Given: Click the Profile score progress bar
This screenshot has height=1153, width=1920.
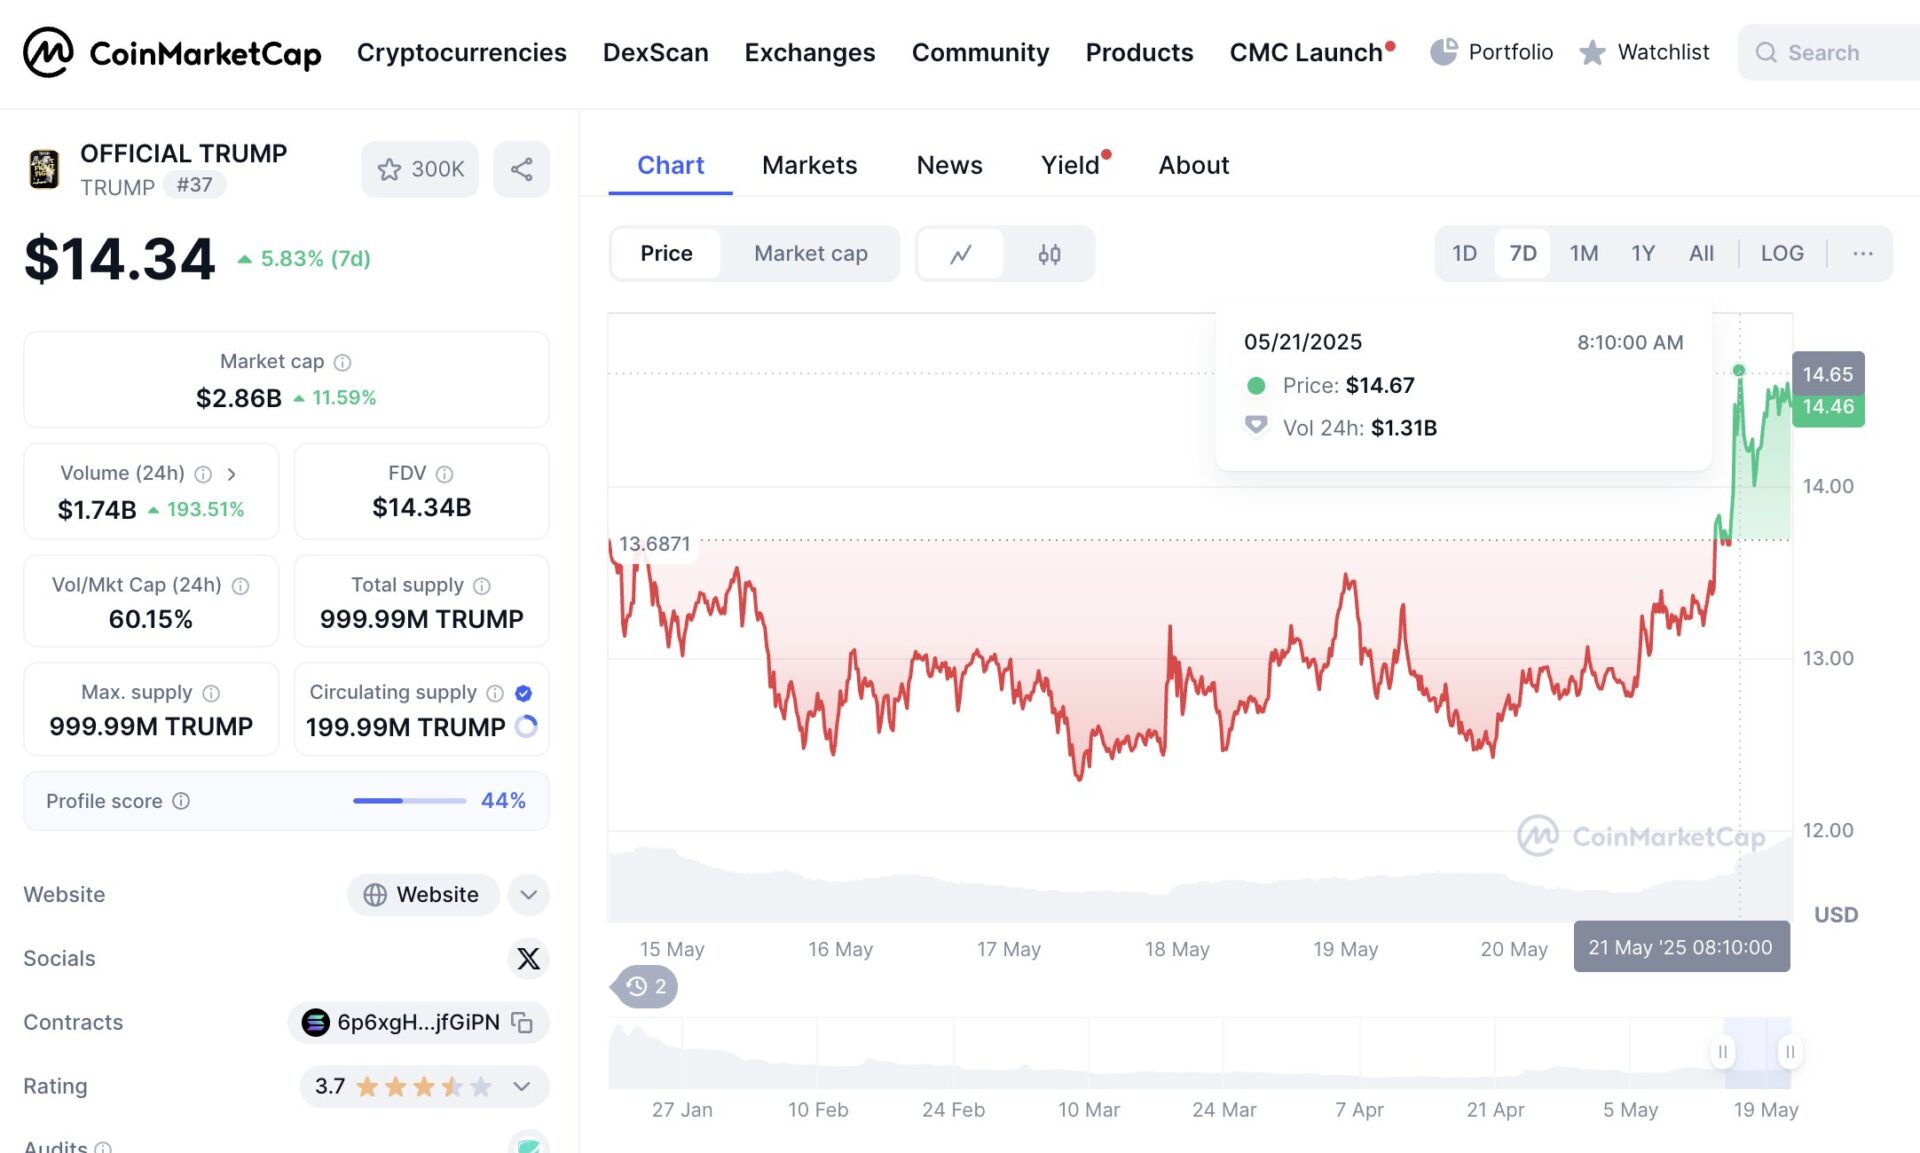Looking at the screenshot, I should [407, 800].
